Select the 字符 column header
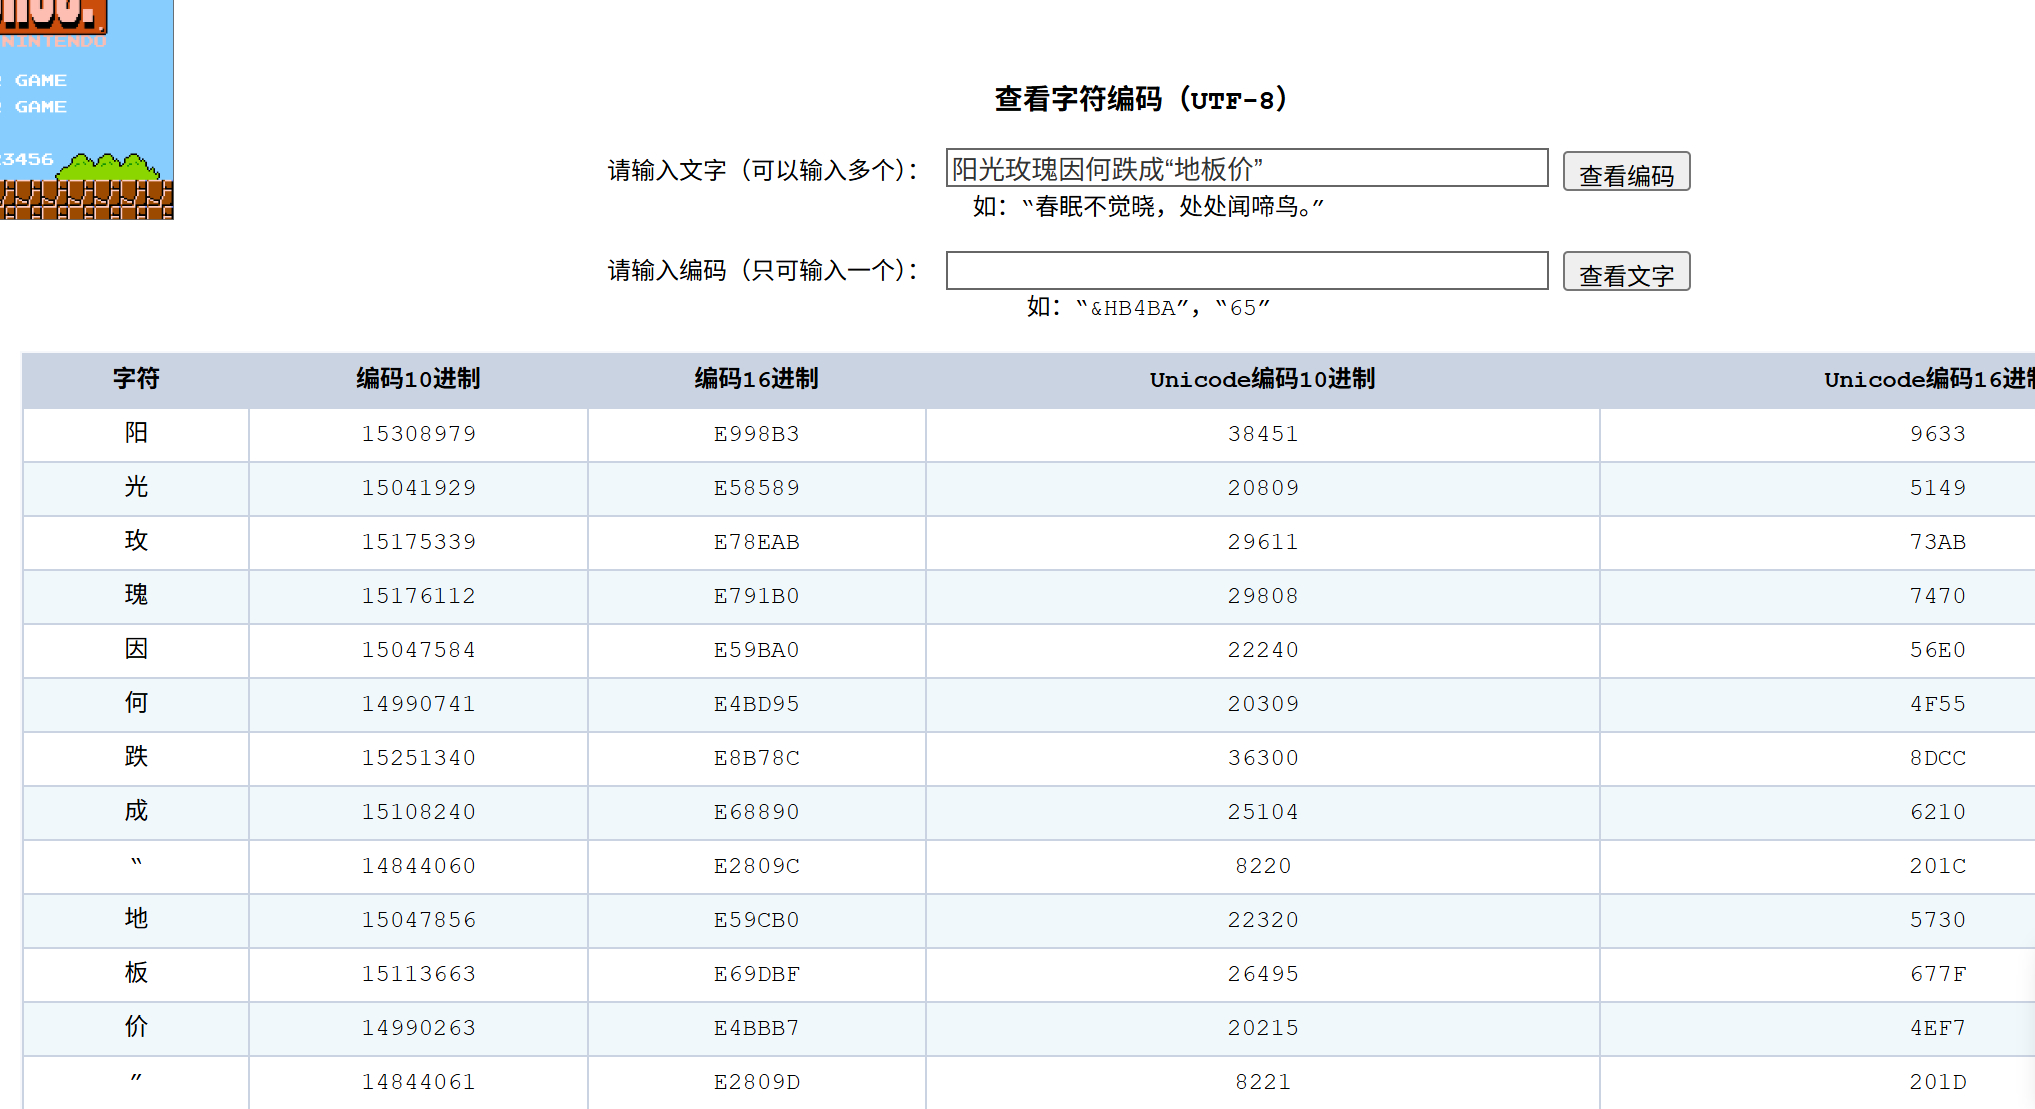Screen dimensions: 2035x1109 click(136, 379)
